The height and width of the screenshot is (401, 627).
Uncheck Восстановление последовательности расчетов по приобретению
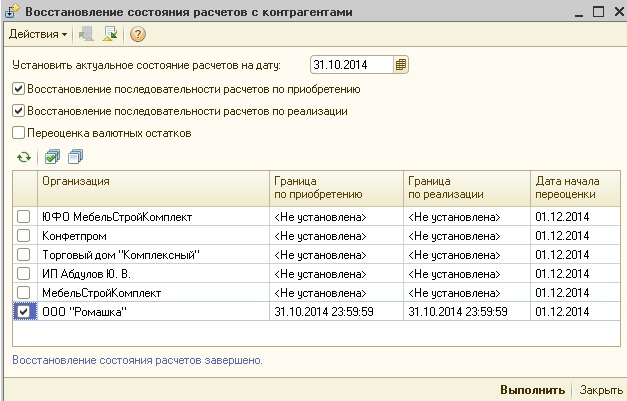18,89
